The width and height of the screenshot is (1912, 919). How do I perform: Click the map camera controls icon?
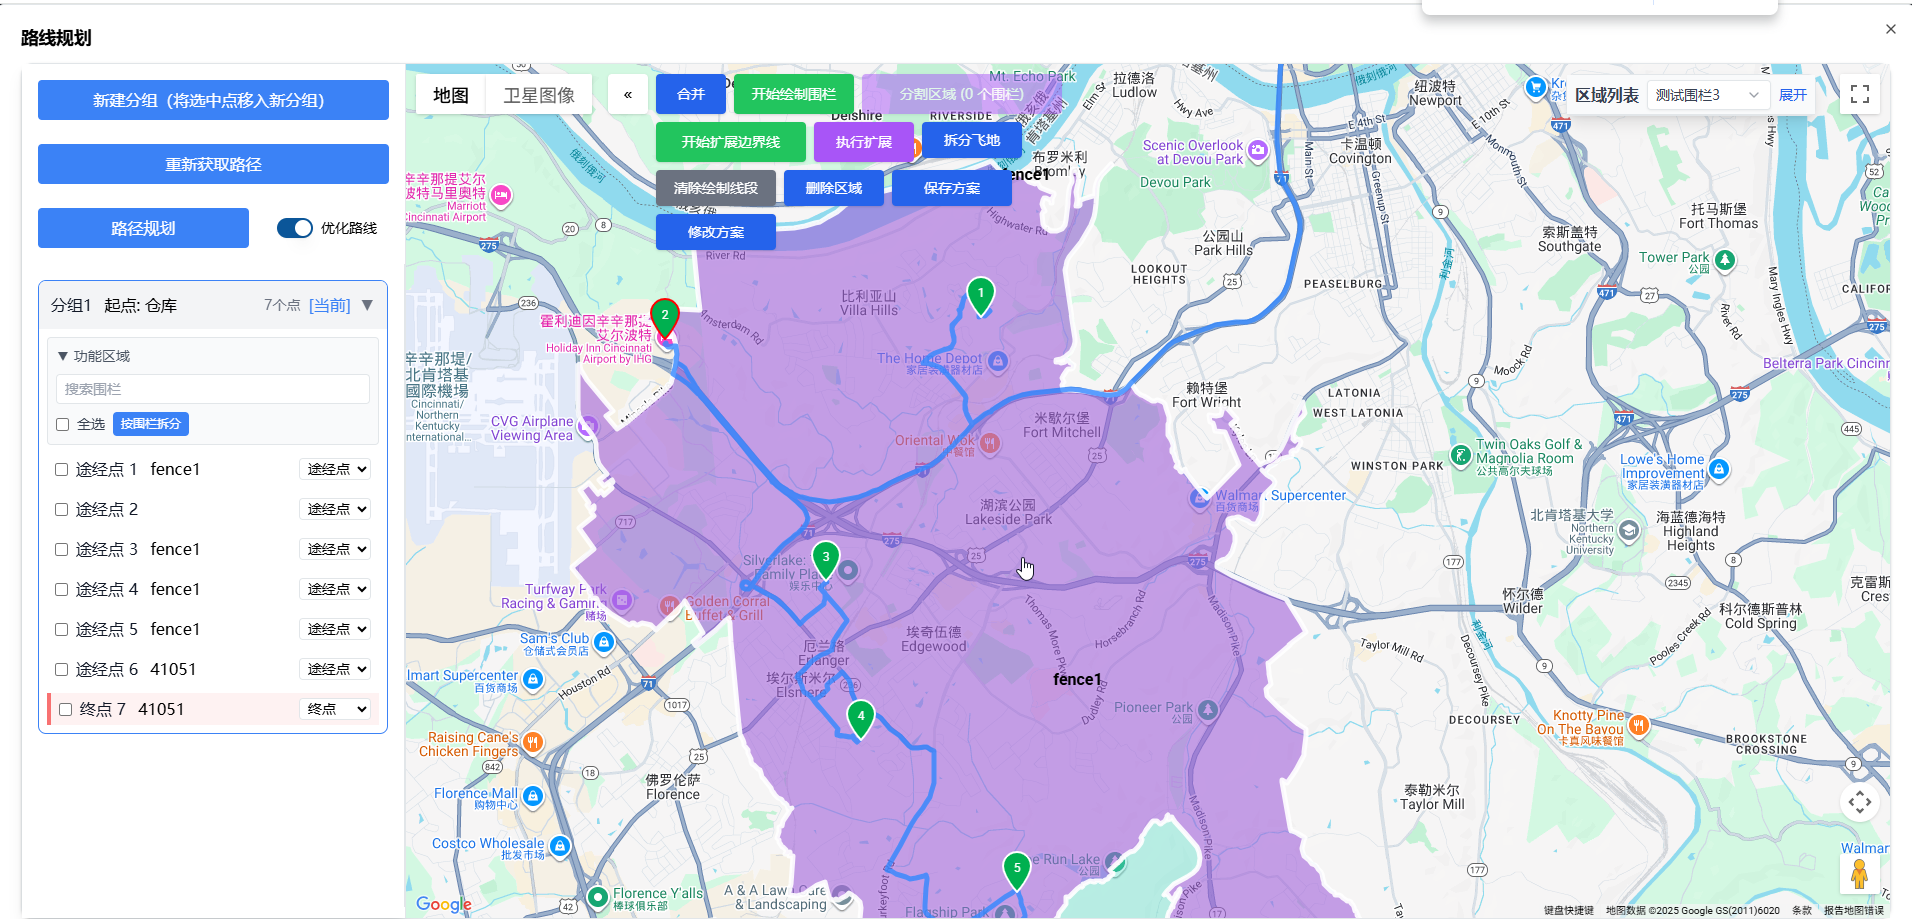click(1859, 802)
